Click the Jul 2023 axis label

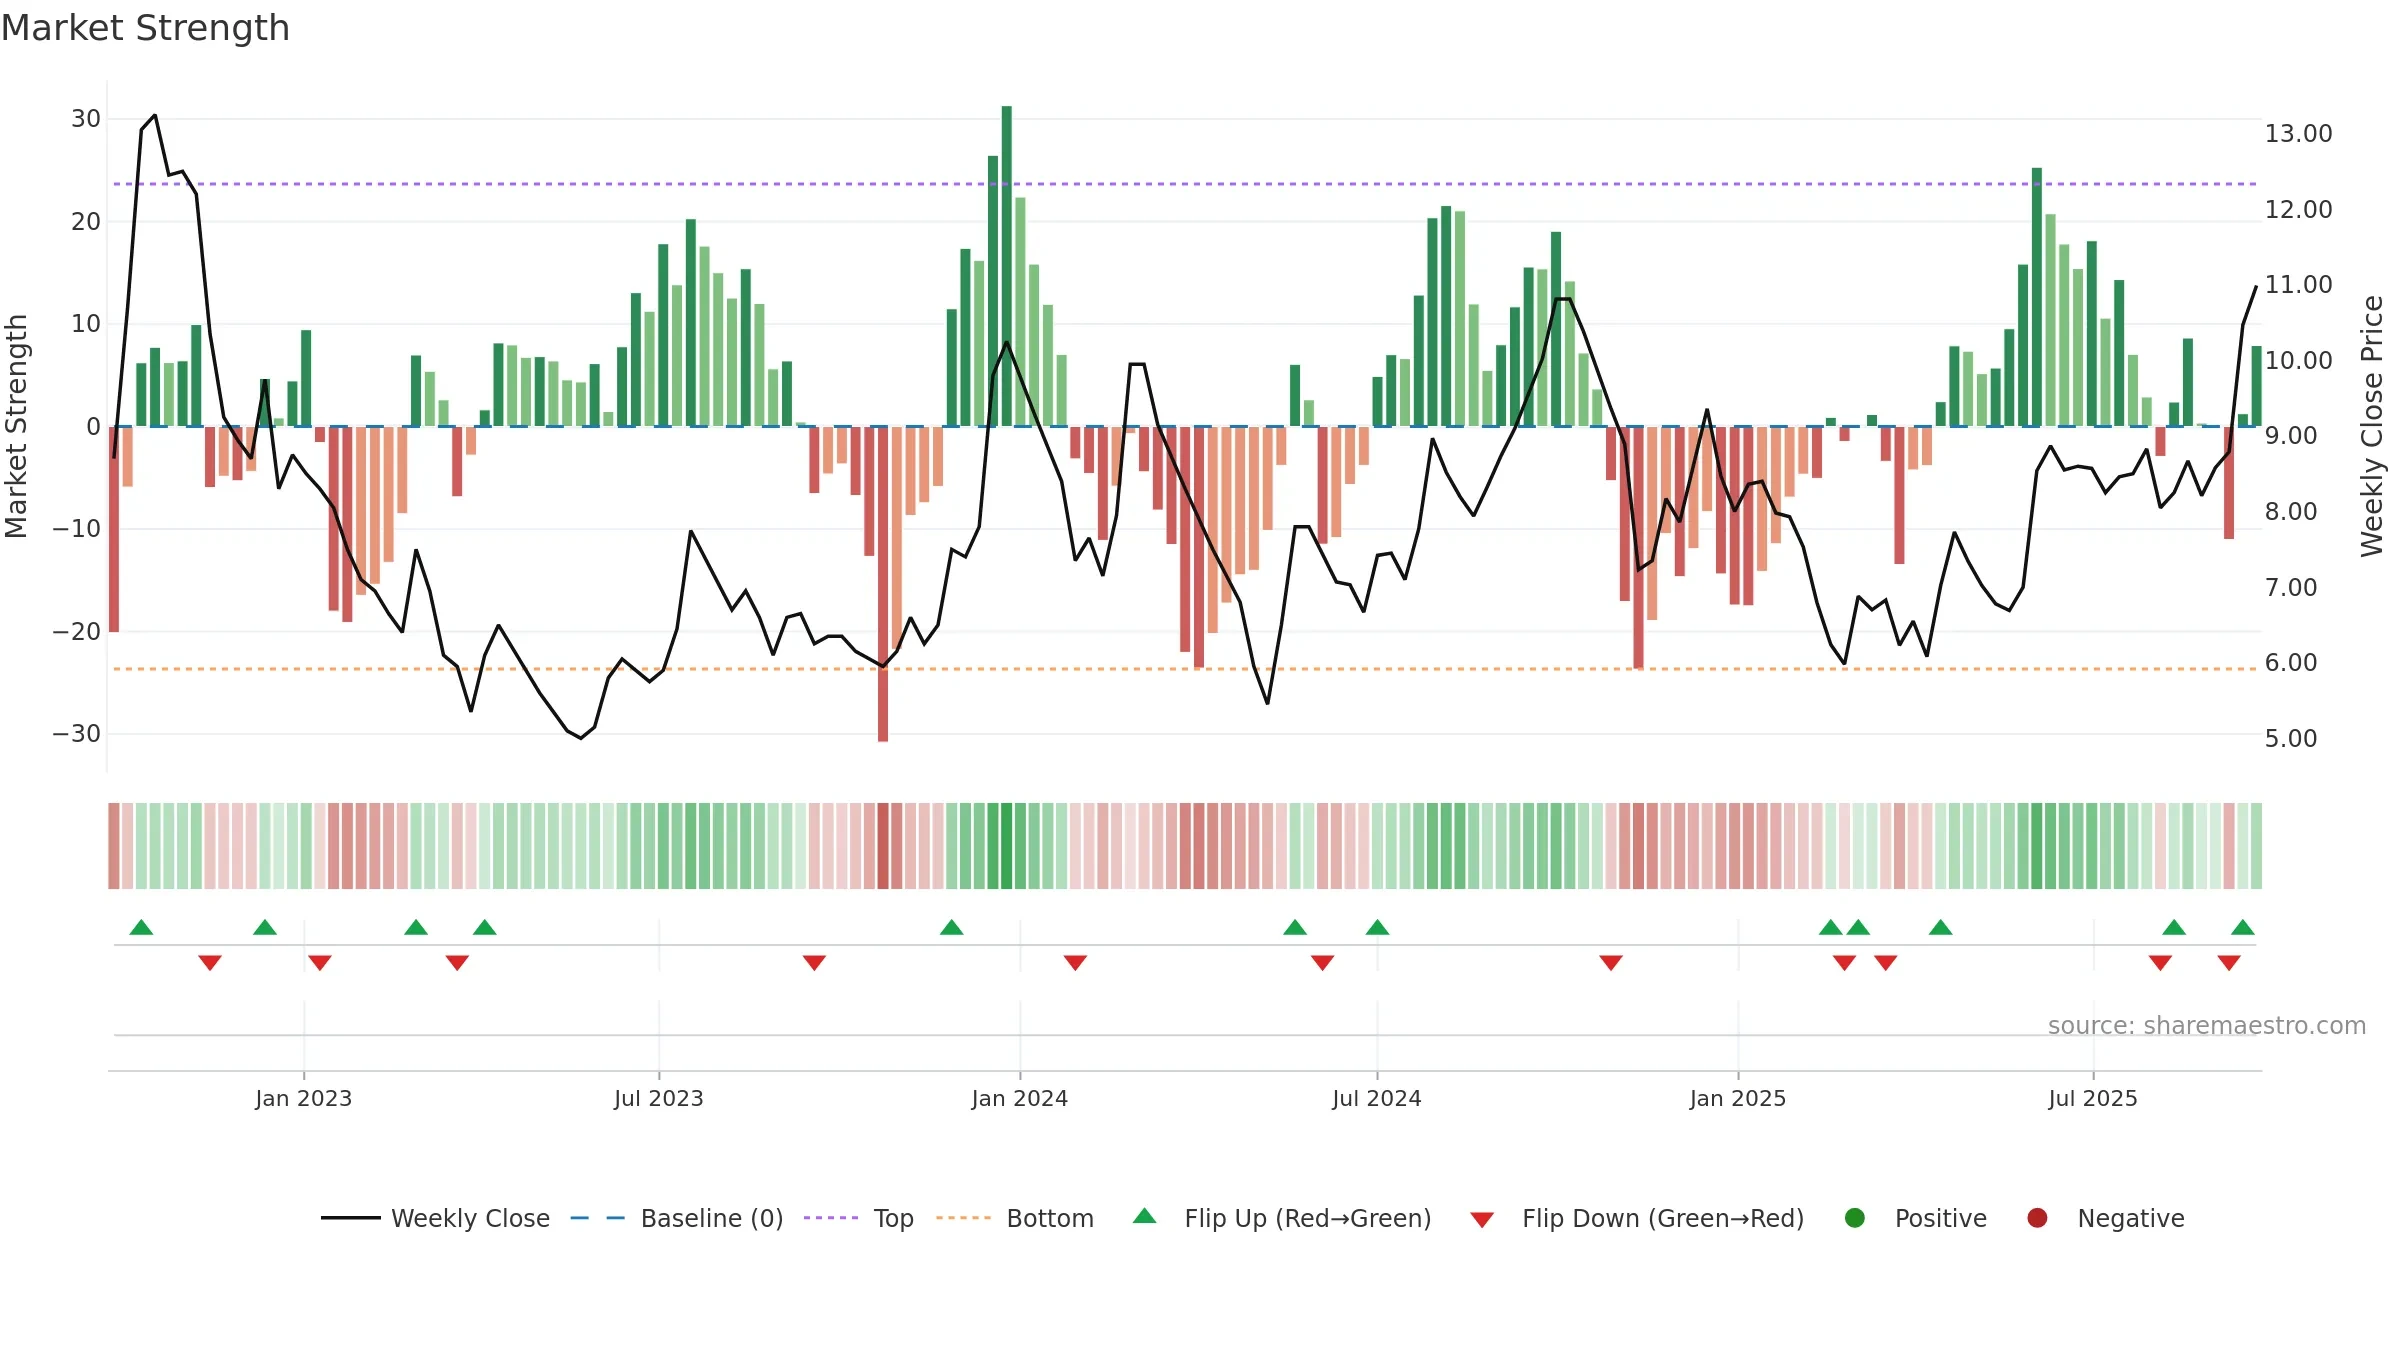coord(659,1098)
